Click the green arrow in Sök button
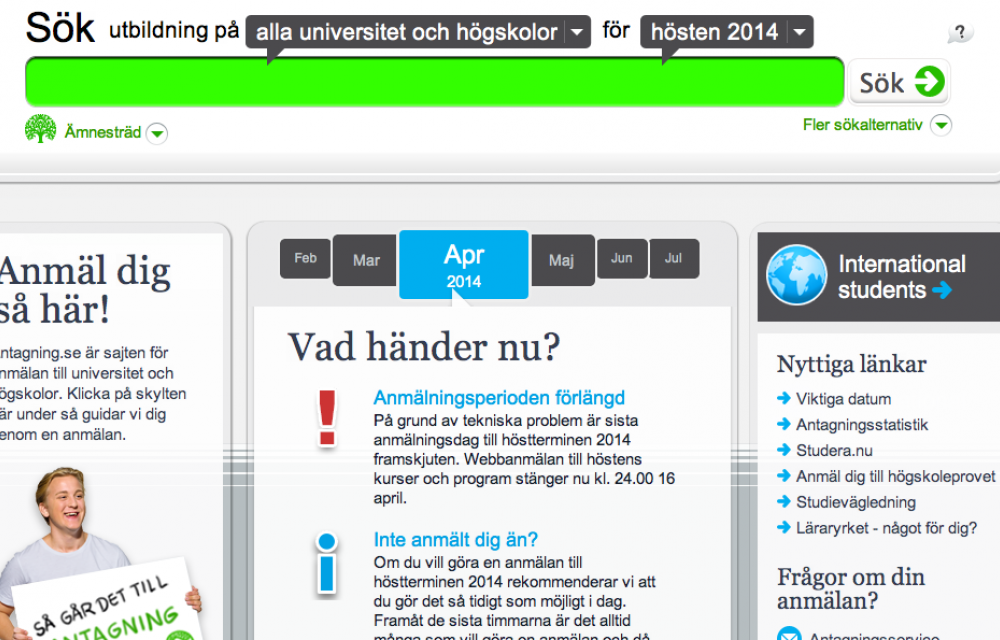Screen dimensions: 1000x640 pos(929,82)
